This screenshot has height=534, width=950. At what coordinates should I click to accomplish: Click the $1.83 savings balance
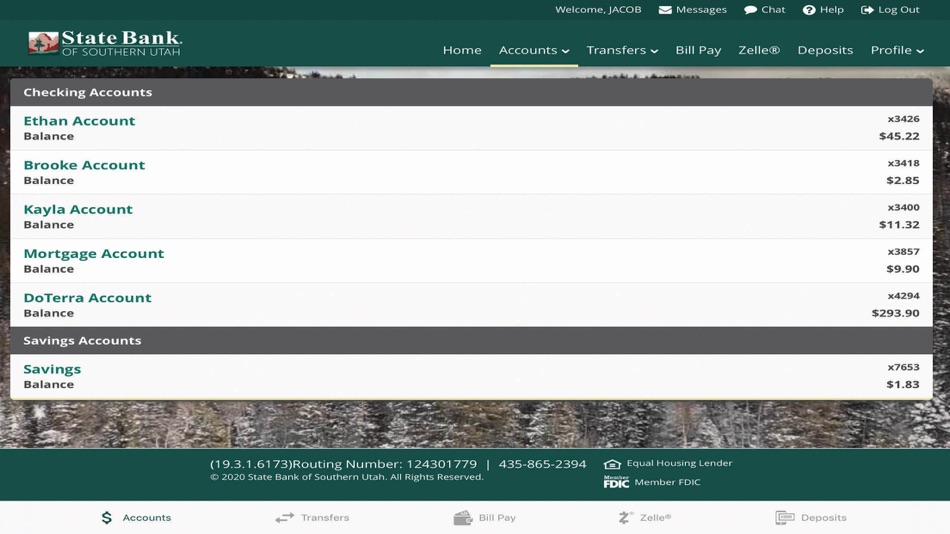903,385
